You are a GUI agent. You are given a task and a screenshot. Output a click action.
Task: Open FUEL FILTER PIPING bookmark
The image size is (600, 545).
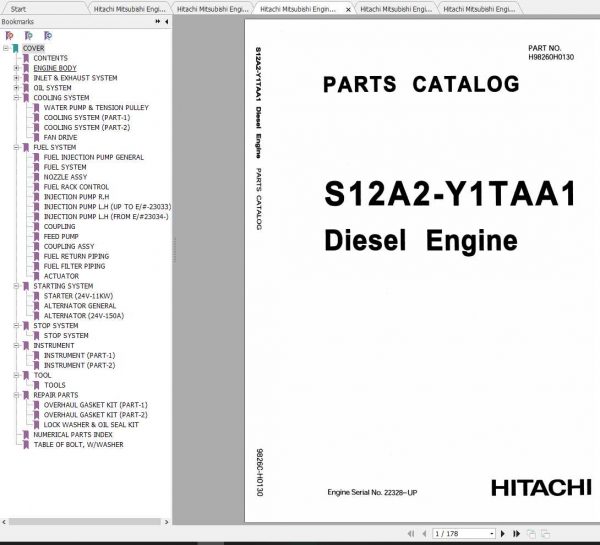(x=74, y=266)
